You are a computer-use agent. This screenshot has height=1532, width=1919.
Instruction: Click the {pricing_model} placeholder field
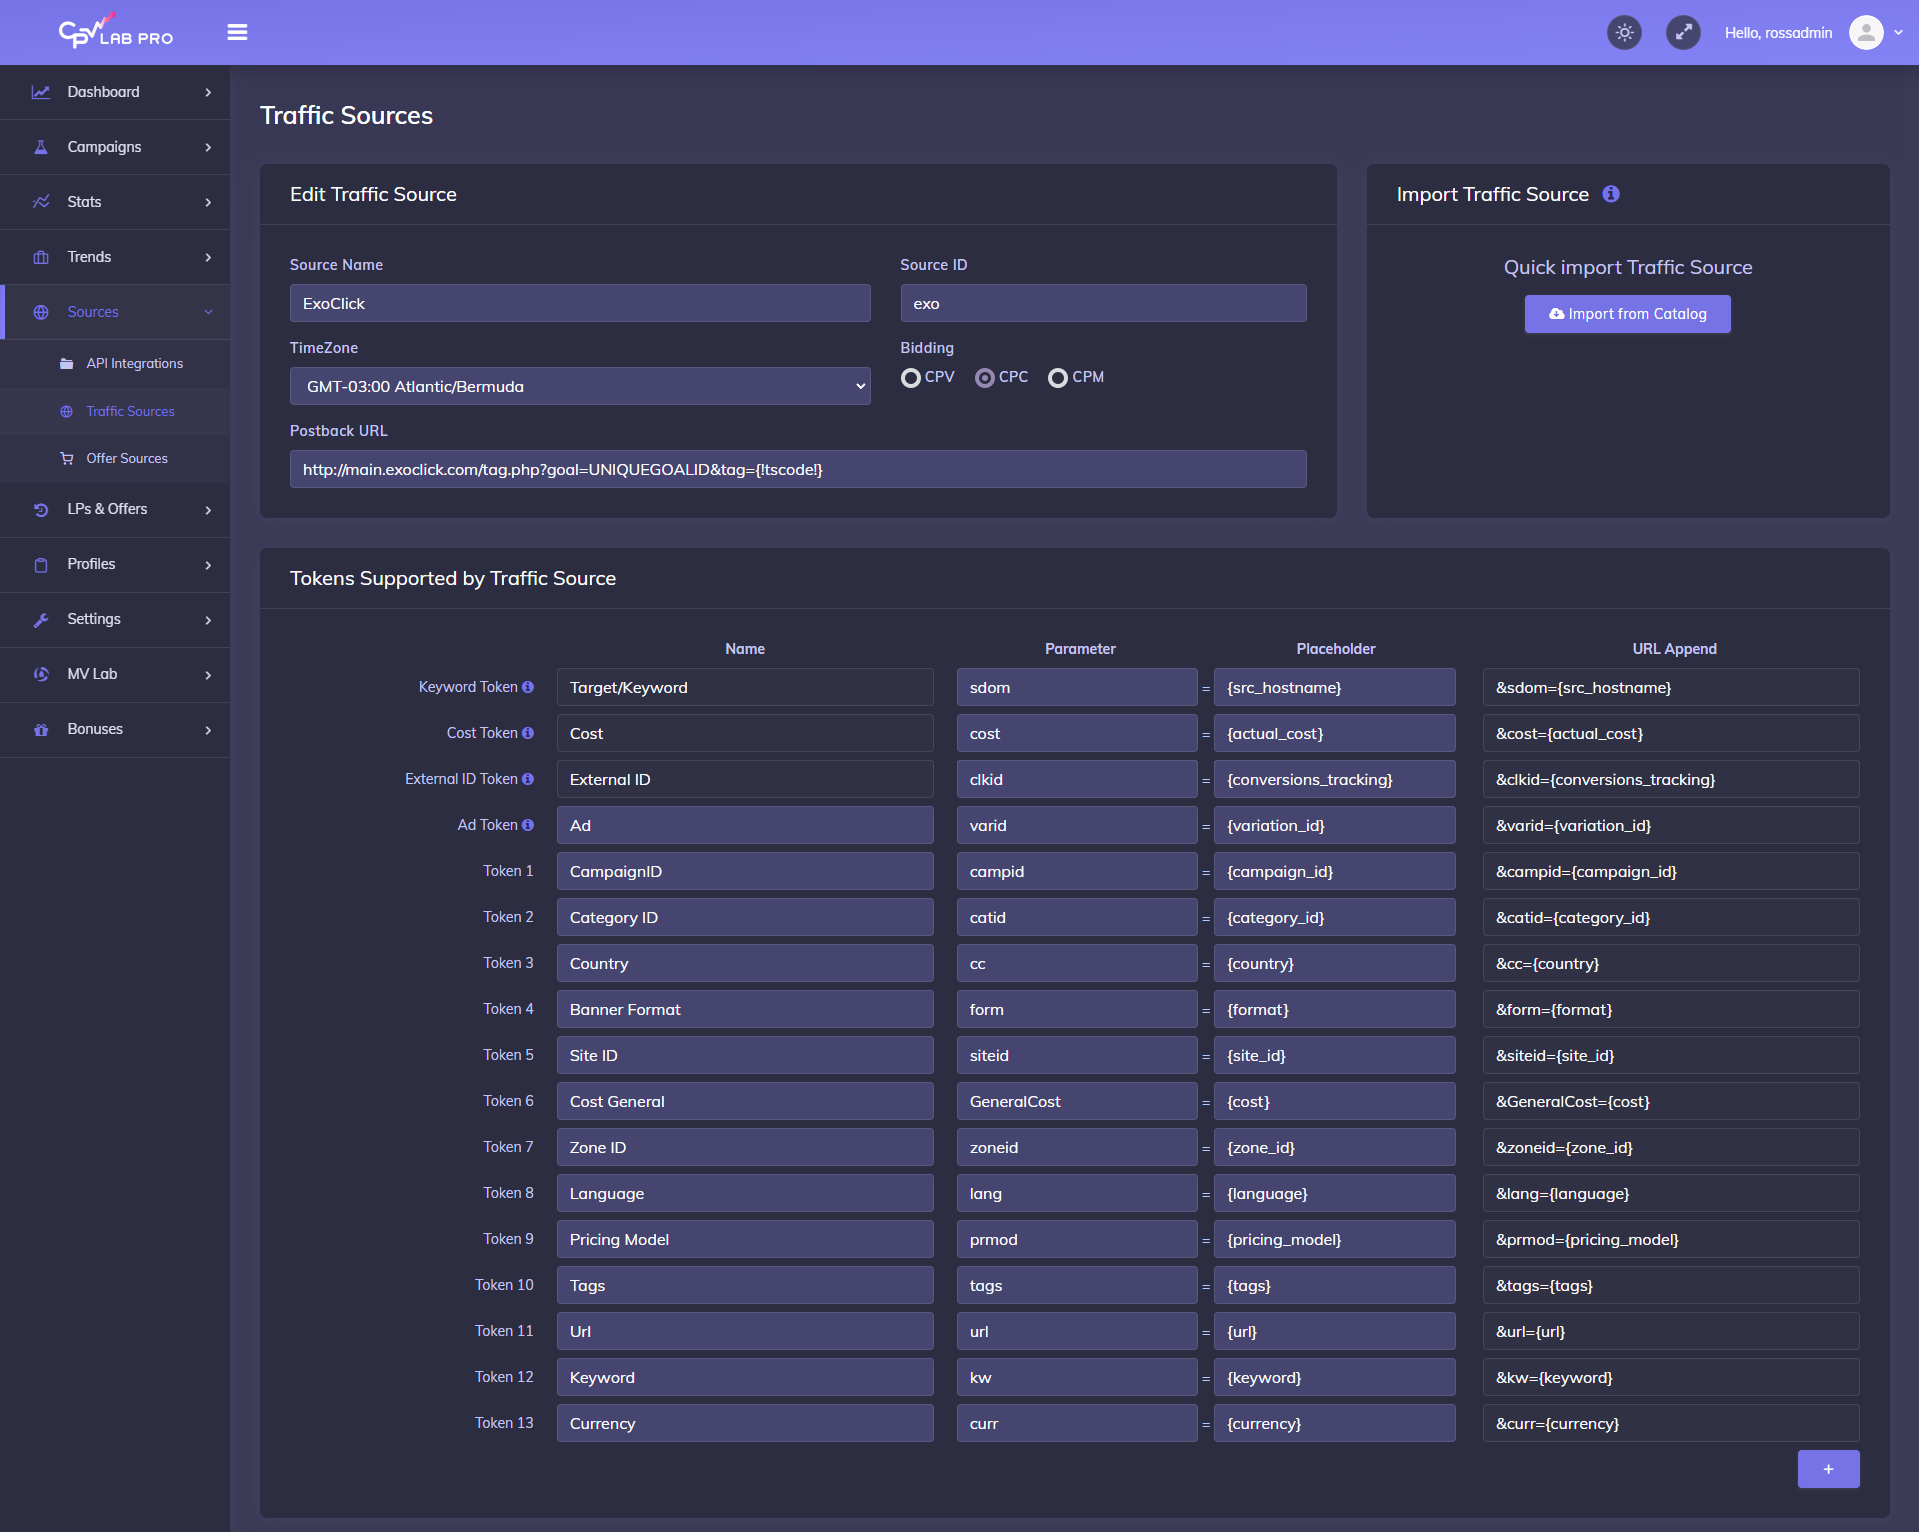pos(1334,1239)
